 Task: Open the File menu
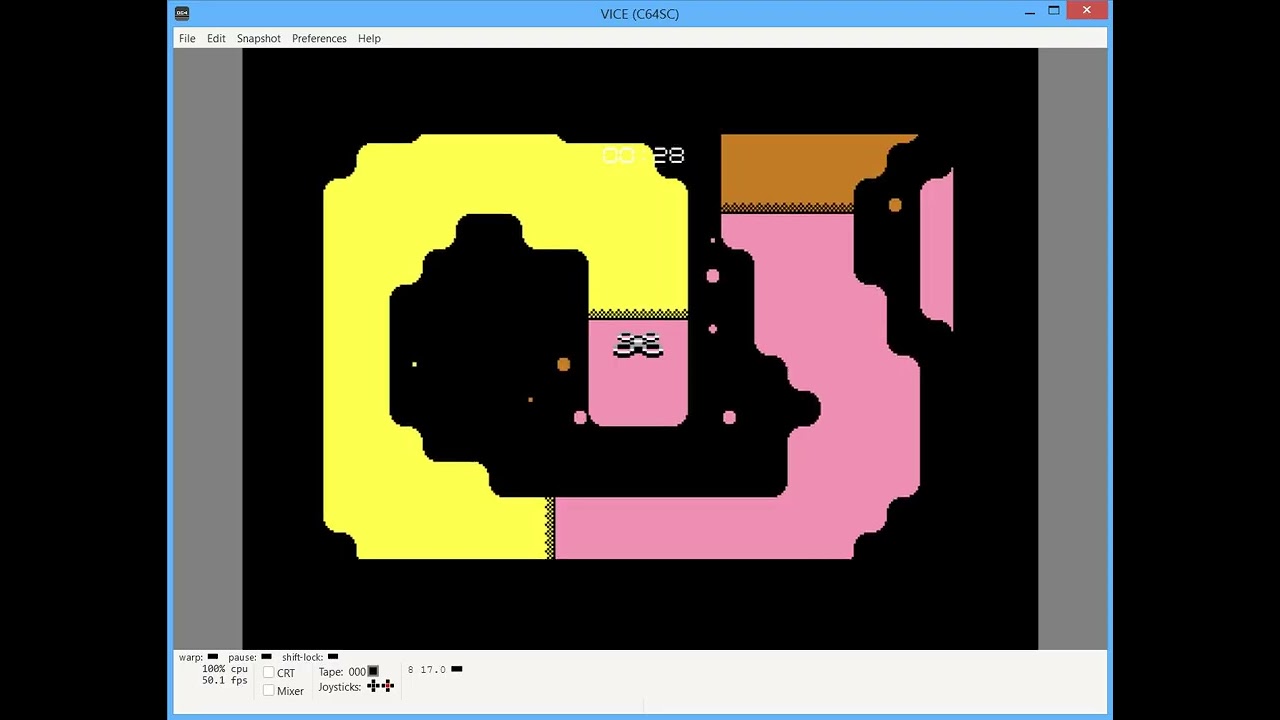[187, 38]
